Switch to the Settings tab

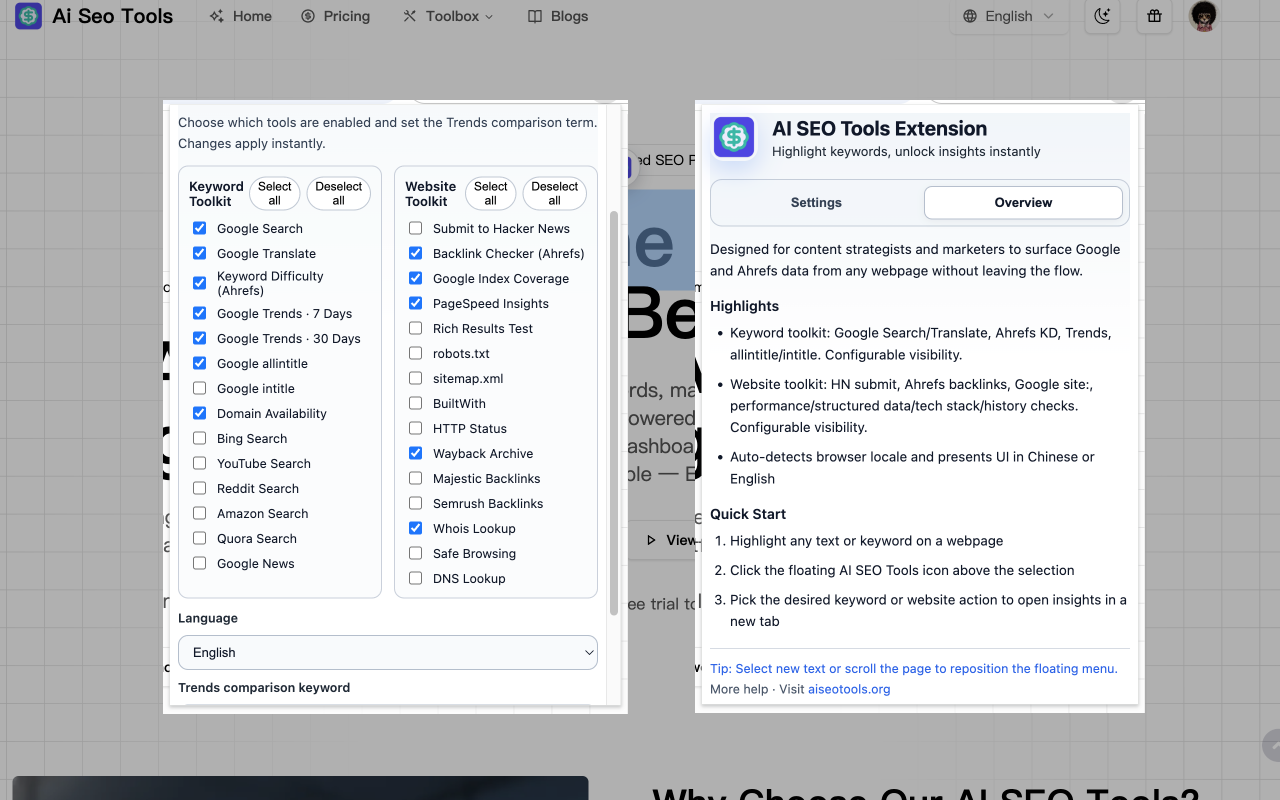(x=816, y=202)
